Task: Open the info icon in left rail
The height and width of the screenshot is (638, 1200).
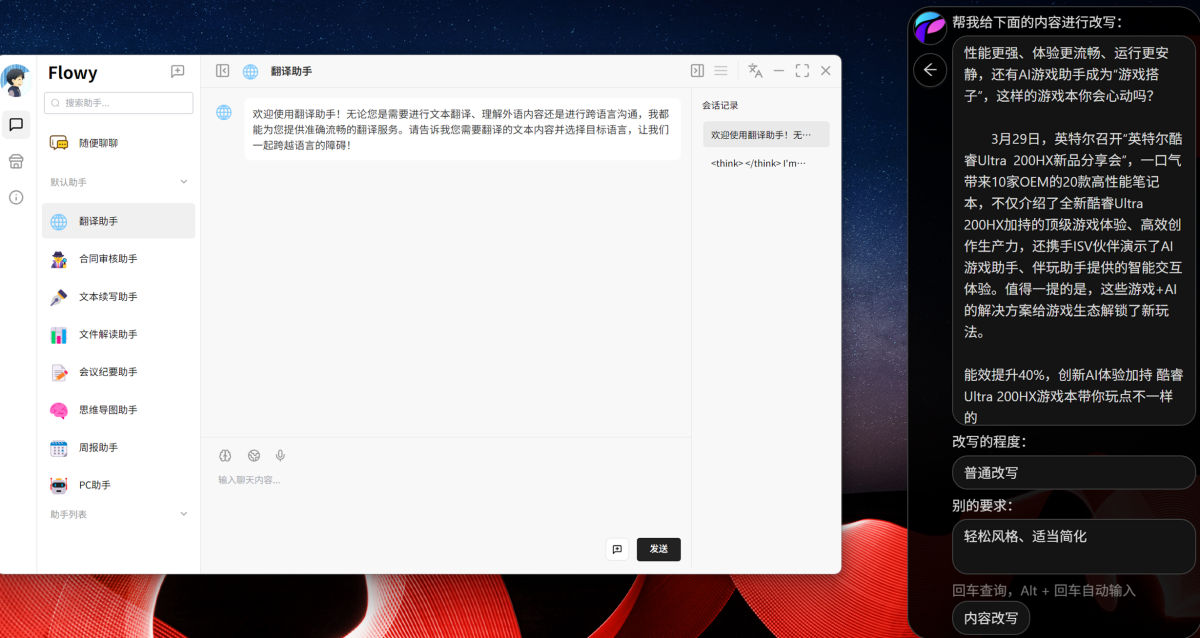Action: (x=16, y=197)
